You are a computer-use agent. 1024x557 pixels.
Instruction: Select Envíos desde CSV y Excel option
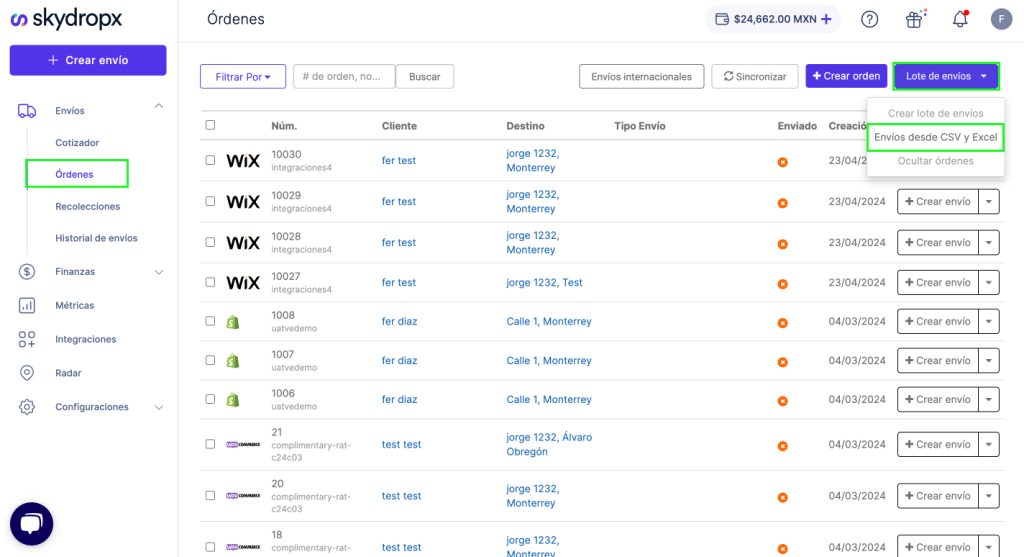point(935,137)
